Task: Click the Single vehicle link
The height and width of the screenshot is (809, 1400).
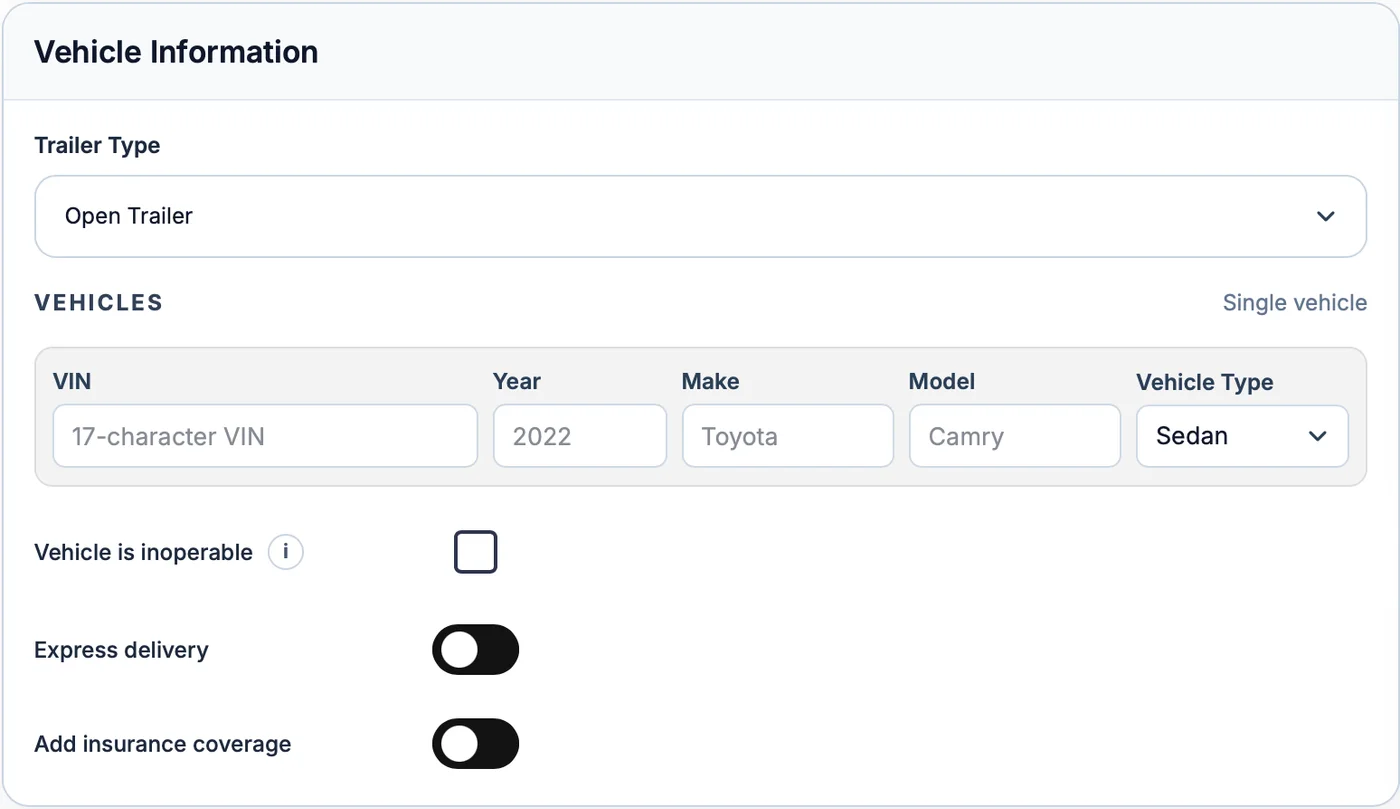Action: click(x=1294, y=303)
